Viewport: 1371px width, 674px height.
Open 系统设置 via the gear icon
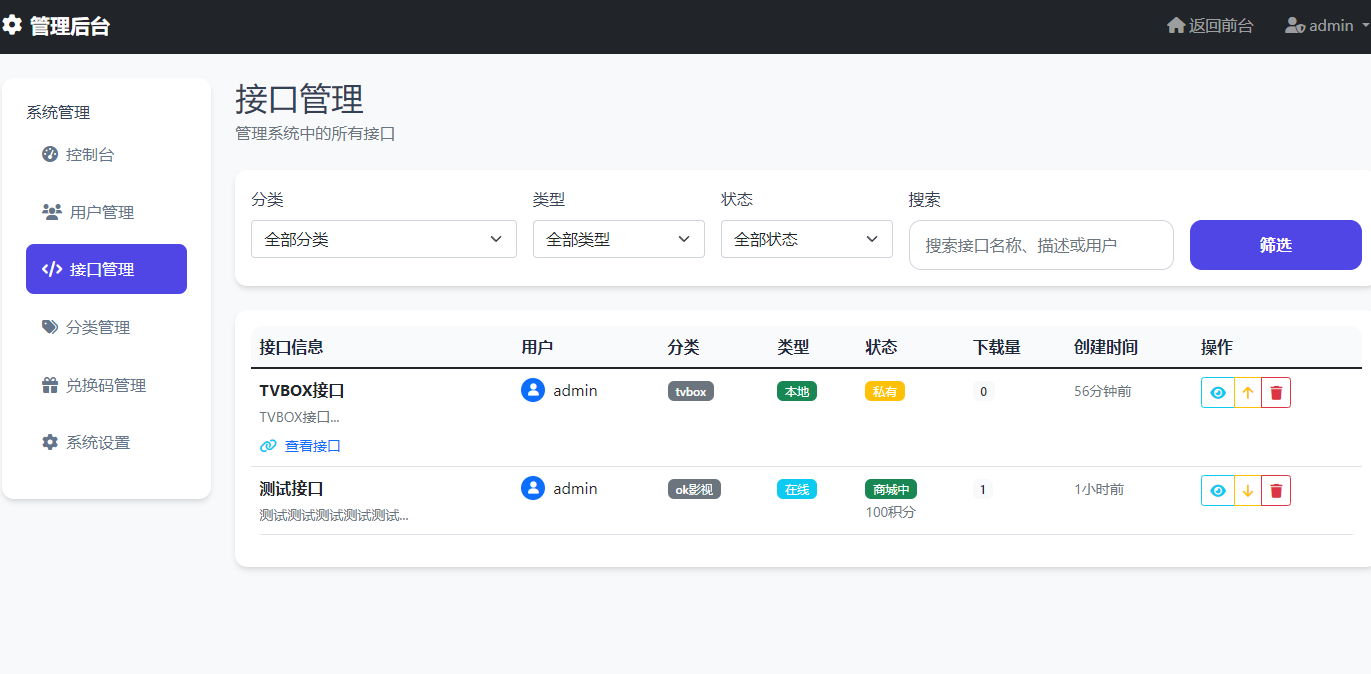click(x=51, y=441)
